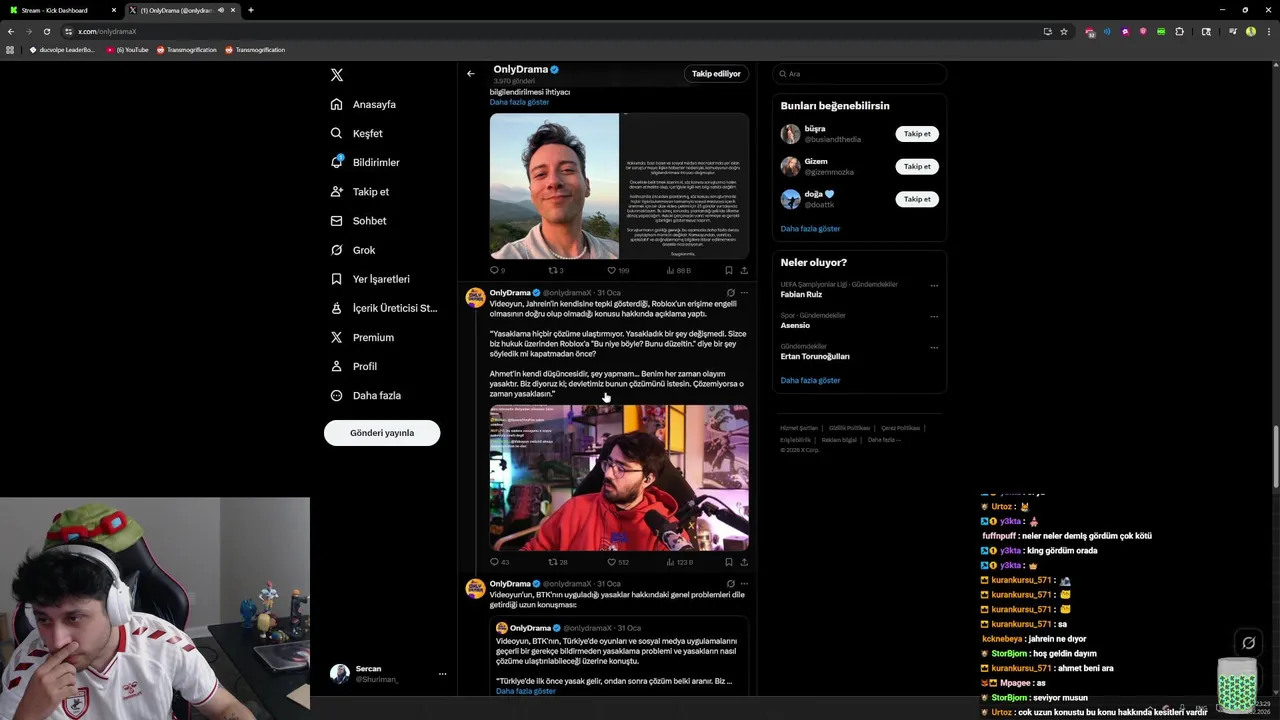Follow Gizem with Takip et
The width and height of the screenshot is (1280, 720).
(x=917, y=166)
